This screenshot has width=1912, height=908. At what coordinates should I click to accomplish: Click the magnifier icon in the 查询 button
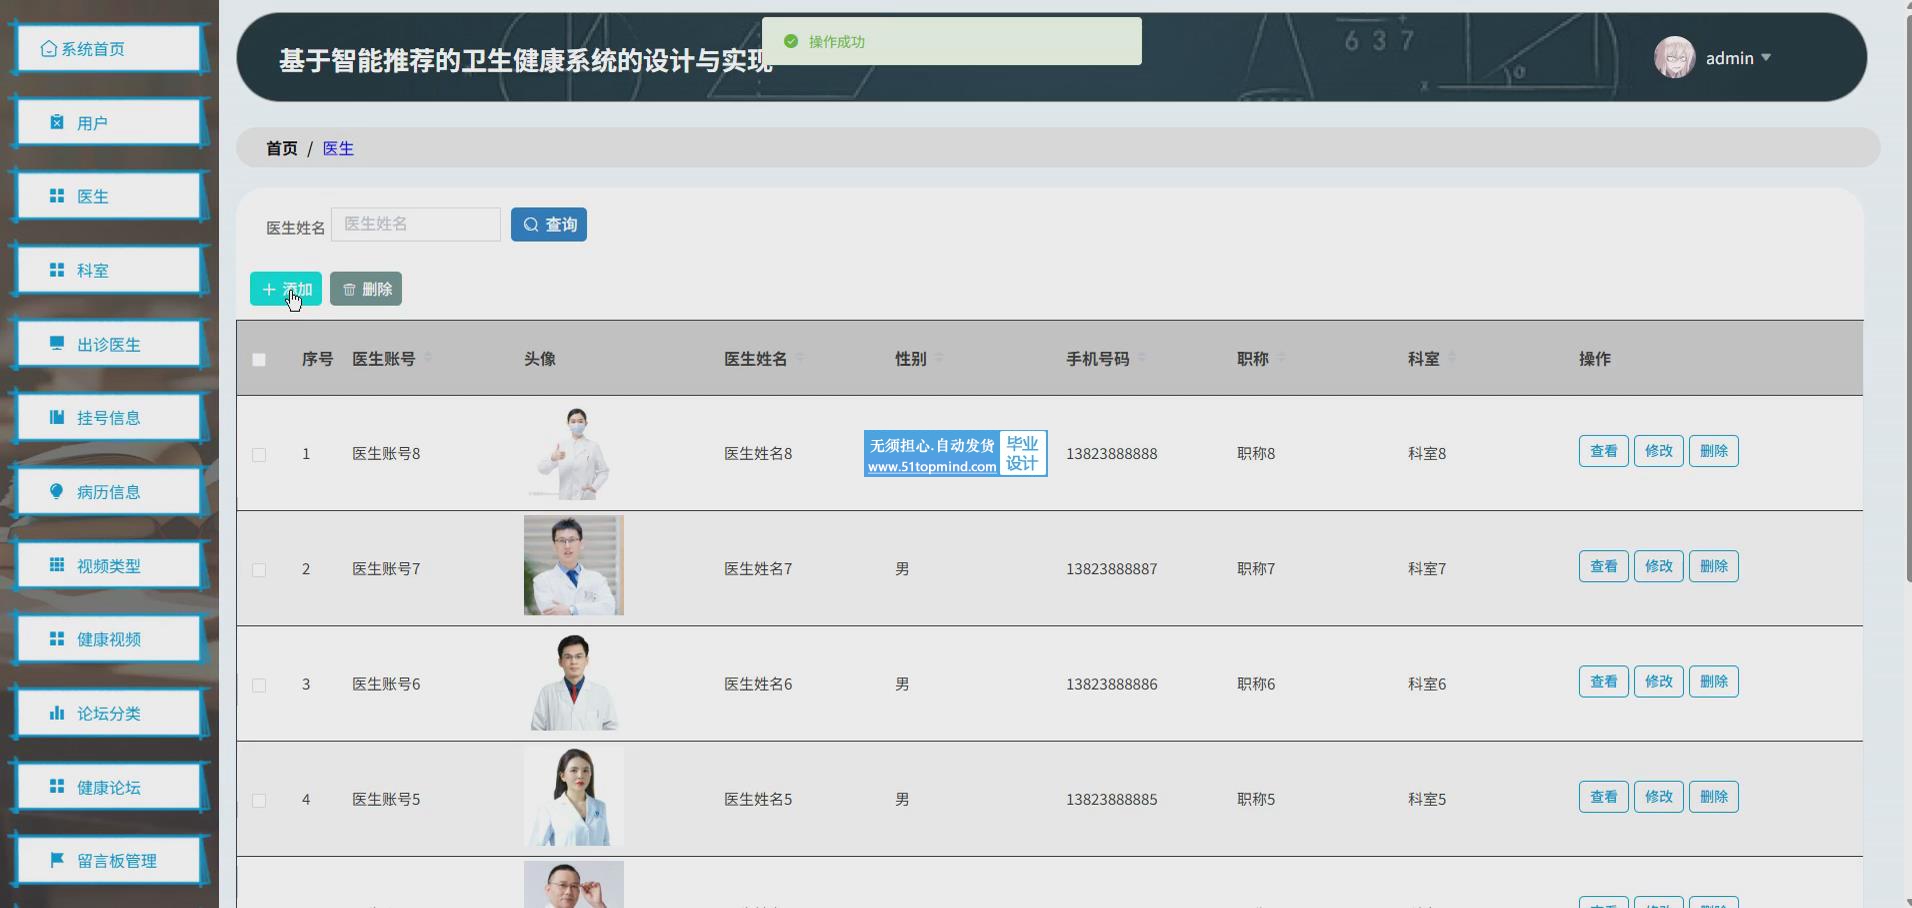click(531, 225)
